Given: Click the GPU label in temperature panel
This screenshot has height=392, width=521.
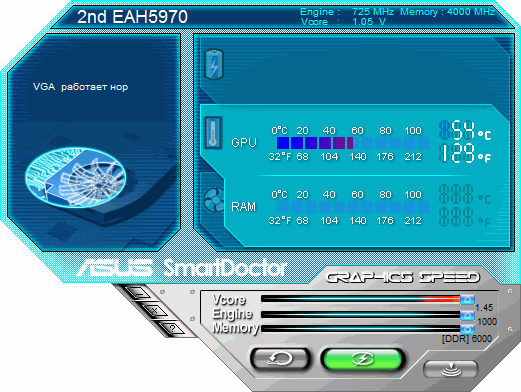Looking at the screenshot, I should click(244, 143).
